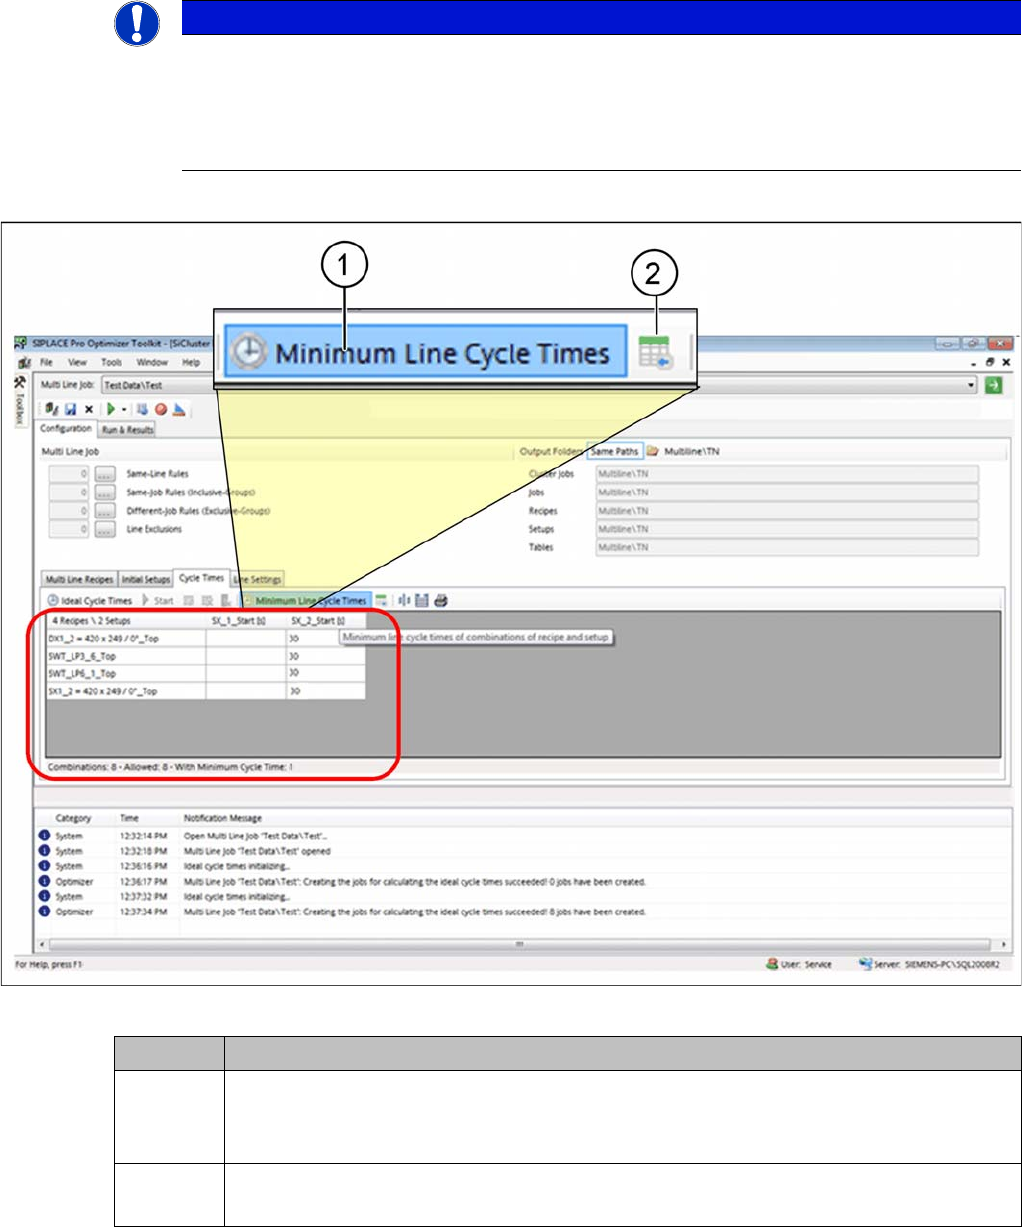This screenshot has width=1022, height=1227.
Task: Click the blue icon left of red stop
Action: click(143, 409)
